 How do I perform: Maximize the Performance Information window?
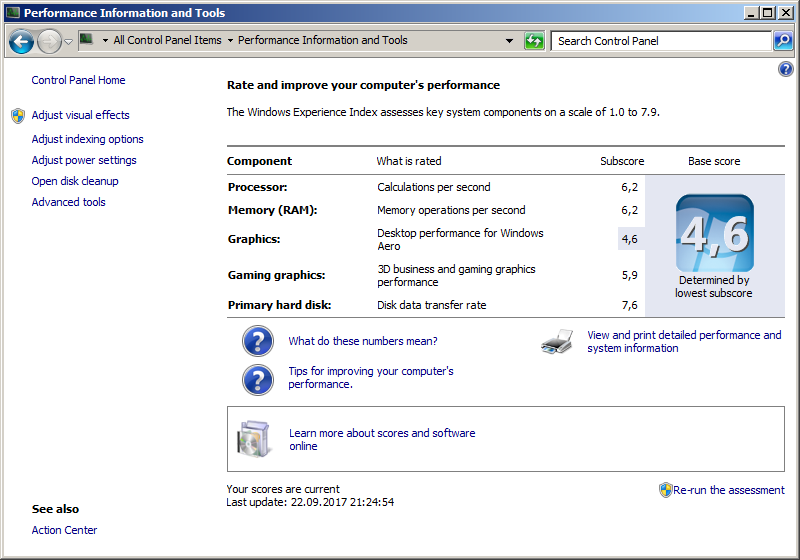[767, 13]
